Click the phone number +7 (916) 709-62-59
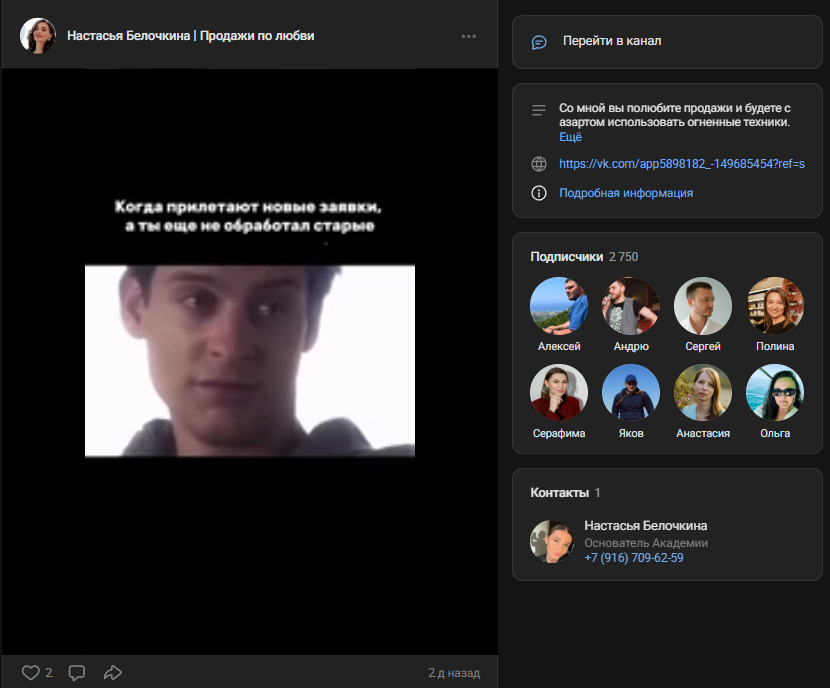Screen dimensions: 830x688 [633, 558]
